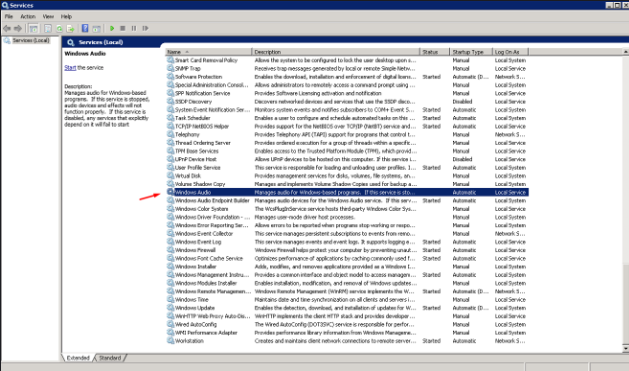Open the Action menu
The width and height of the screenshot is (629, 371).
[28, 16]
